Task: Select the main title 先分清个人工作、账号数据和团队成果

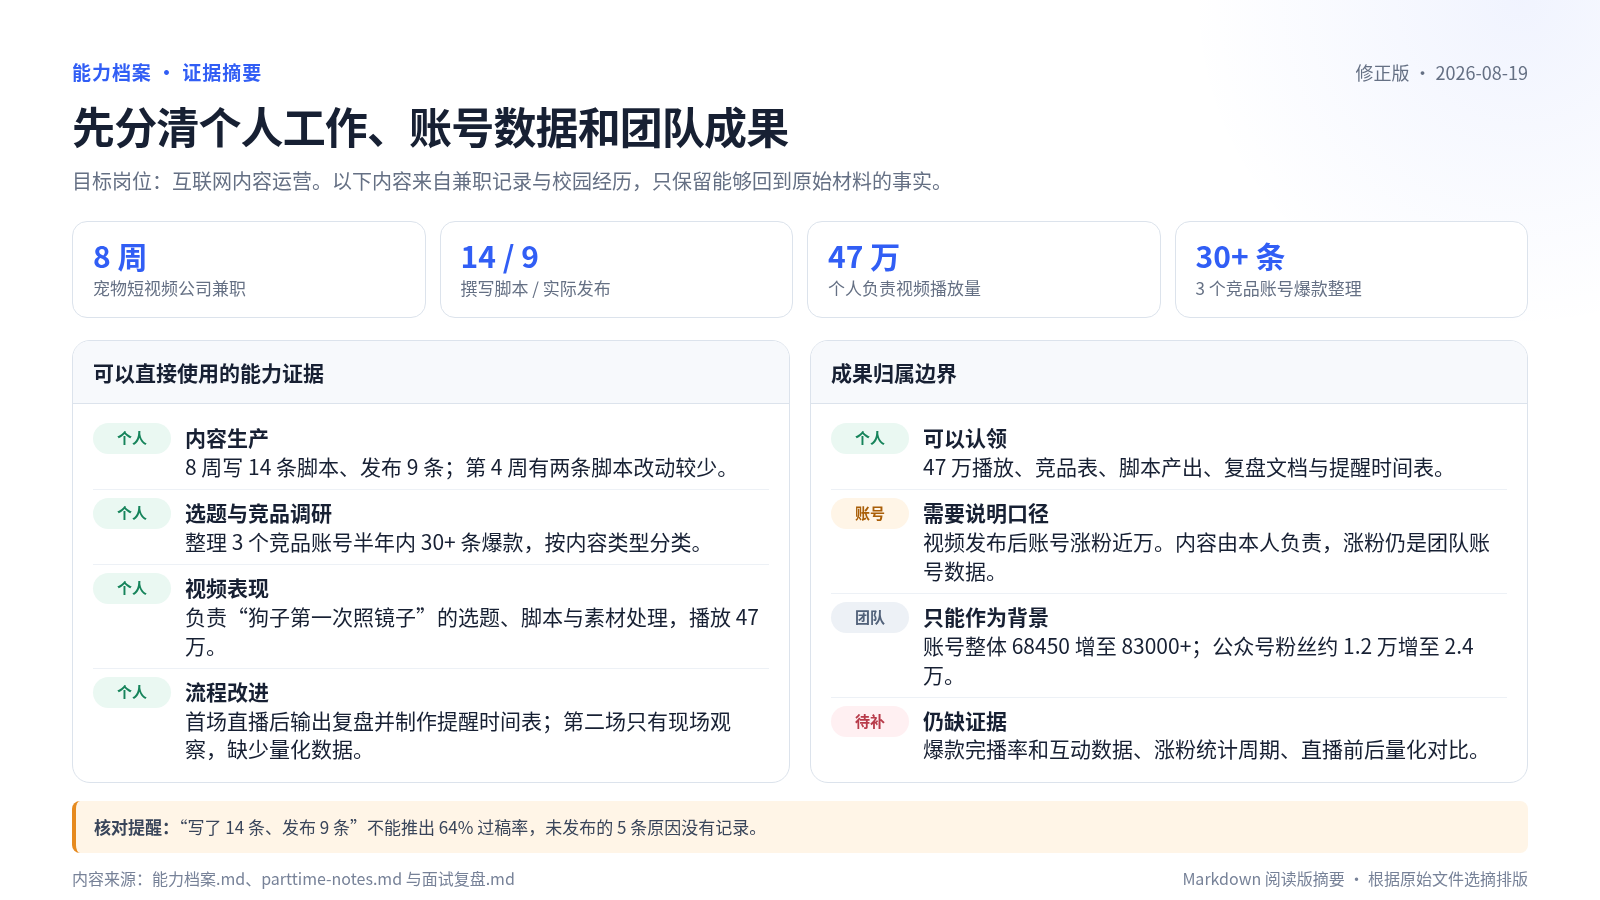Action: [x=430, y=128]
